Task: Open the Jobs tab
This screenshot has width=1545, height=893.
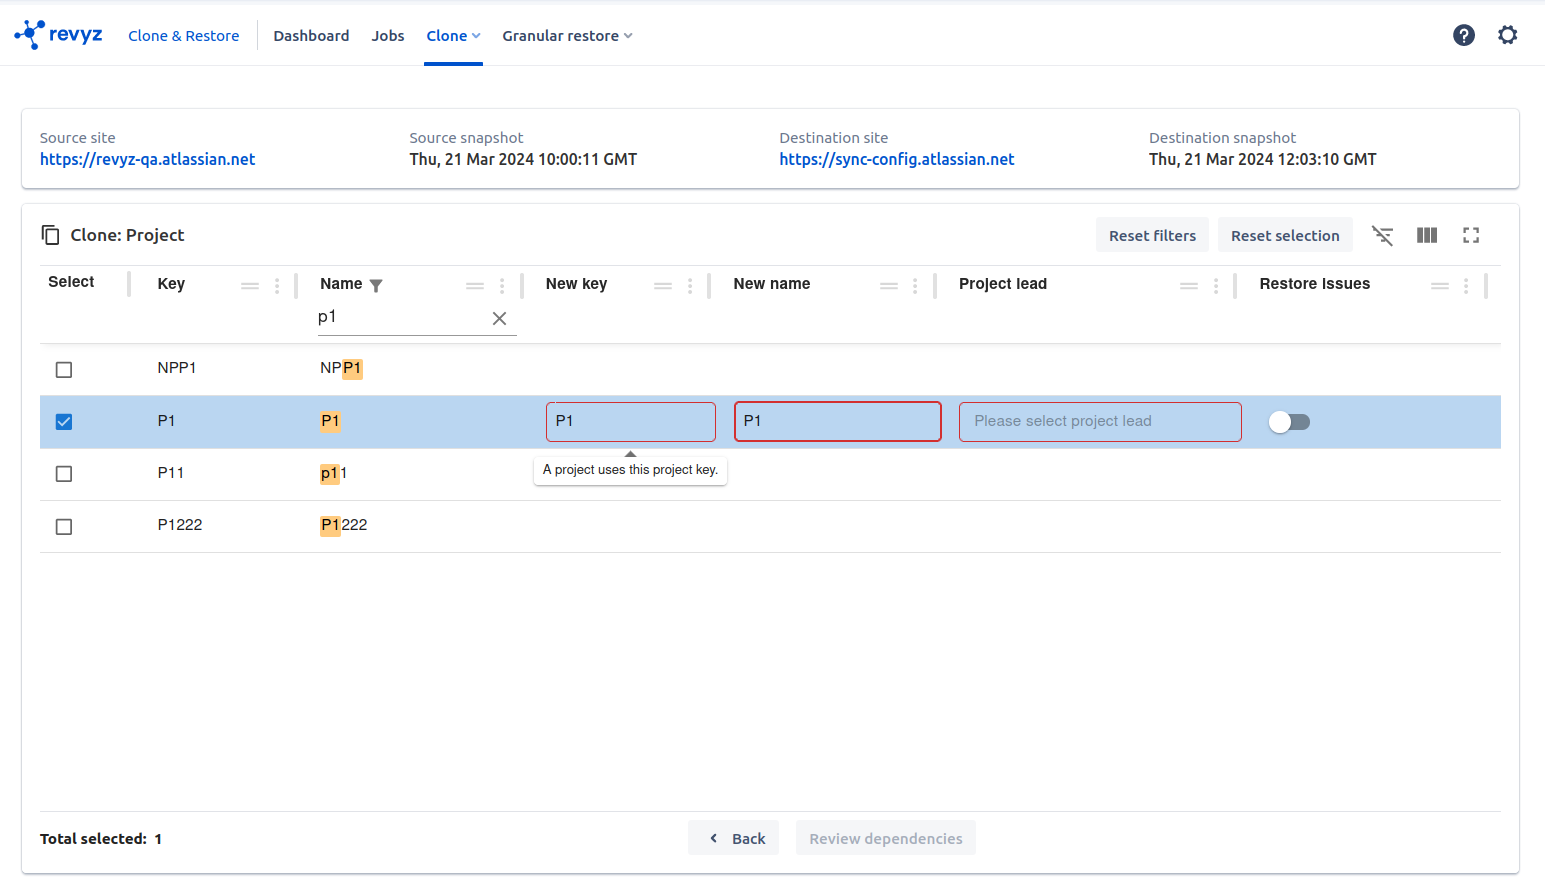Action: tap(388, 36)
